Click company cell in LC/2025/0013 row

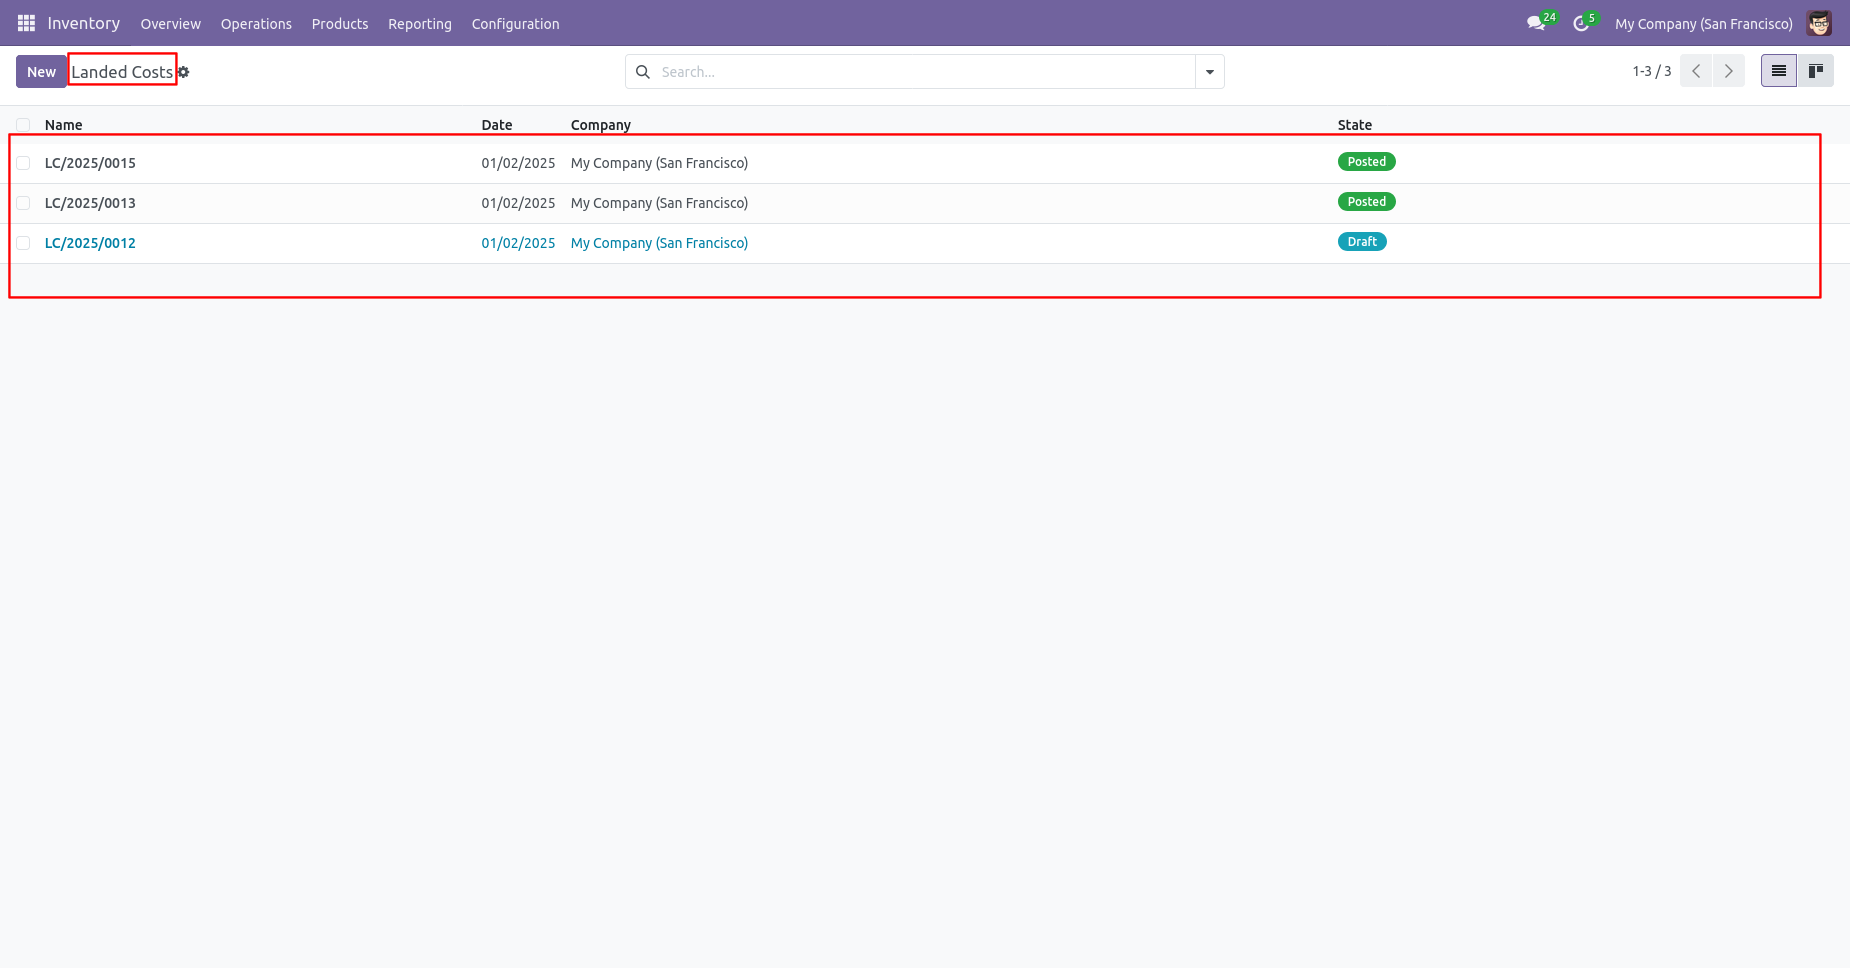click(659, 203)
